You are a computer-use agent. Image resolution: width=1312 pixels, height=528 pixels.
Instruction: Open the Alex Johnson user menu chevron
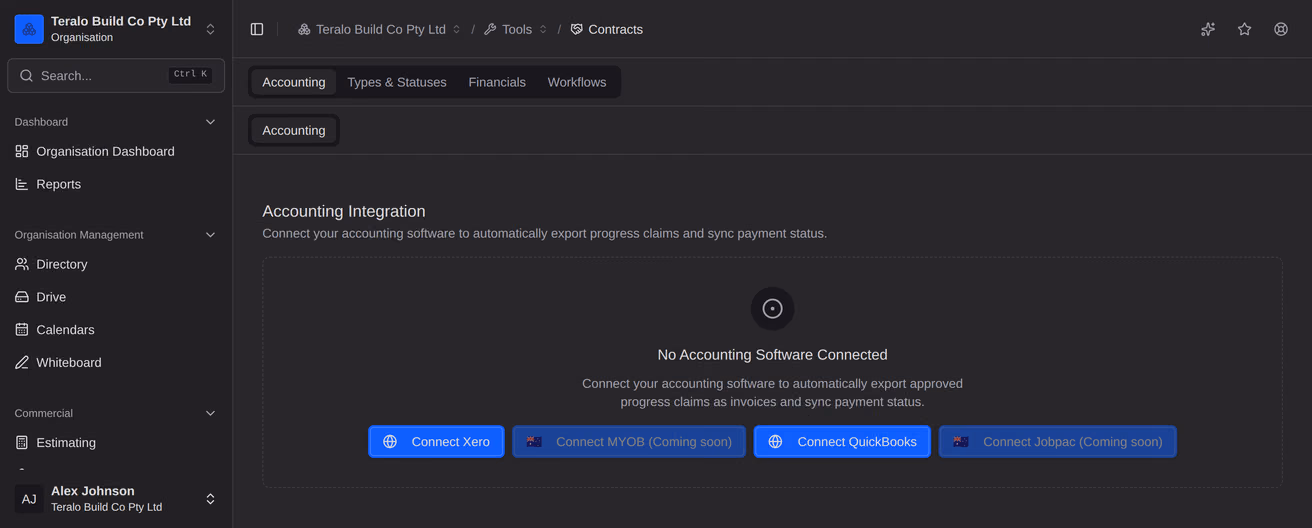pos(210,499)
